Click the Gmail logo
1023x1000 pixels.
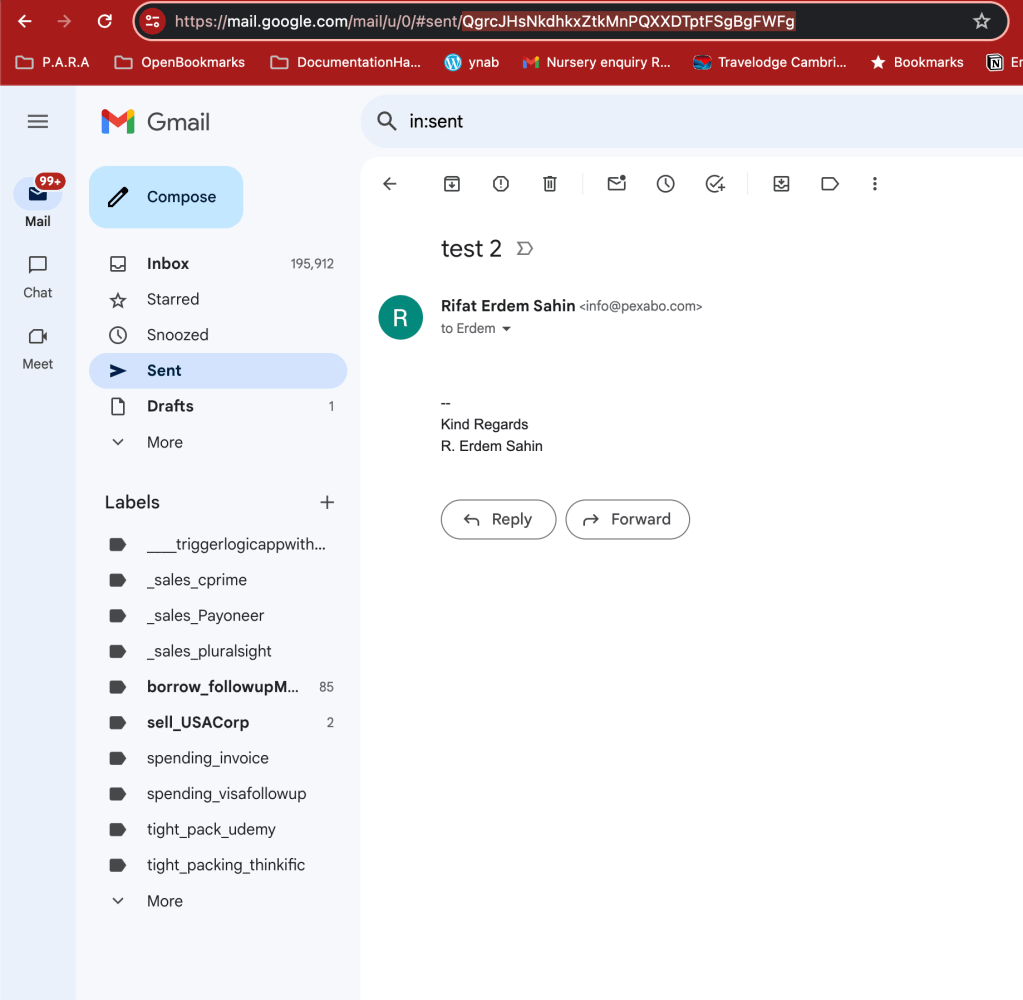tap(156, 122)
